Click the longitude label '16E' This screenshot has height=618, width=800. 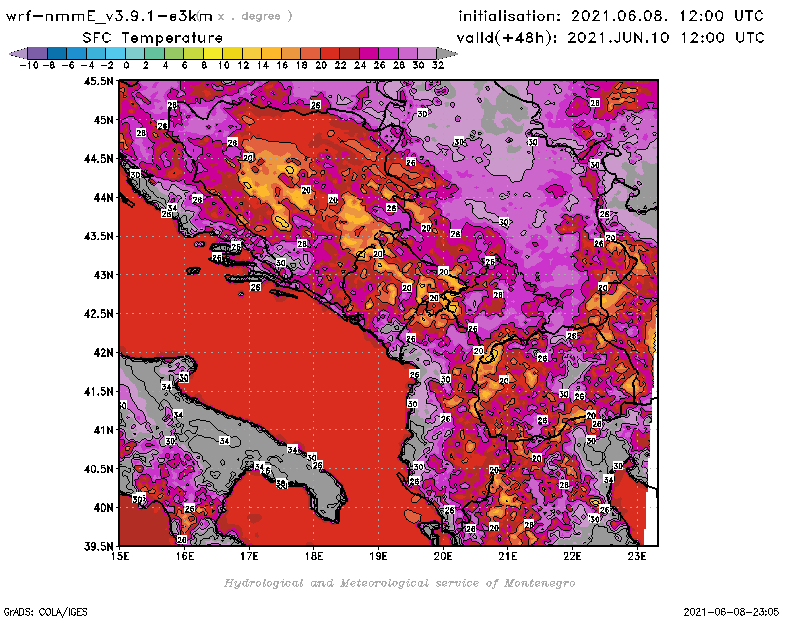(185, 557)
